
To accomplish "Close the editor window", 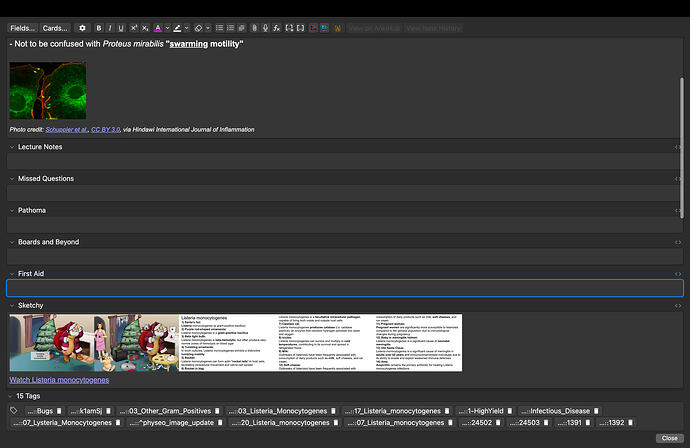I will click(x=669, y=438).
